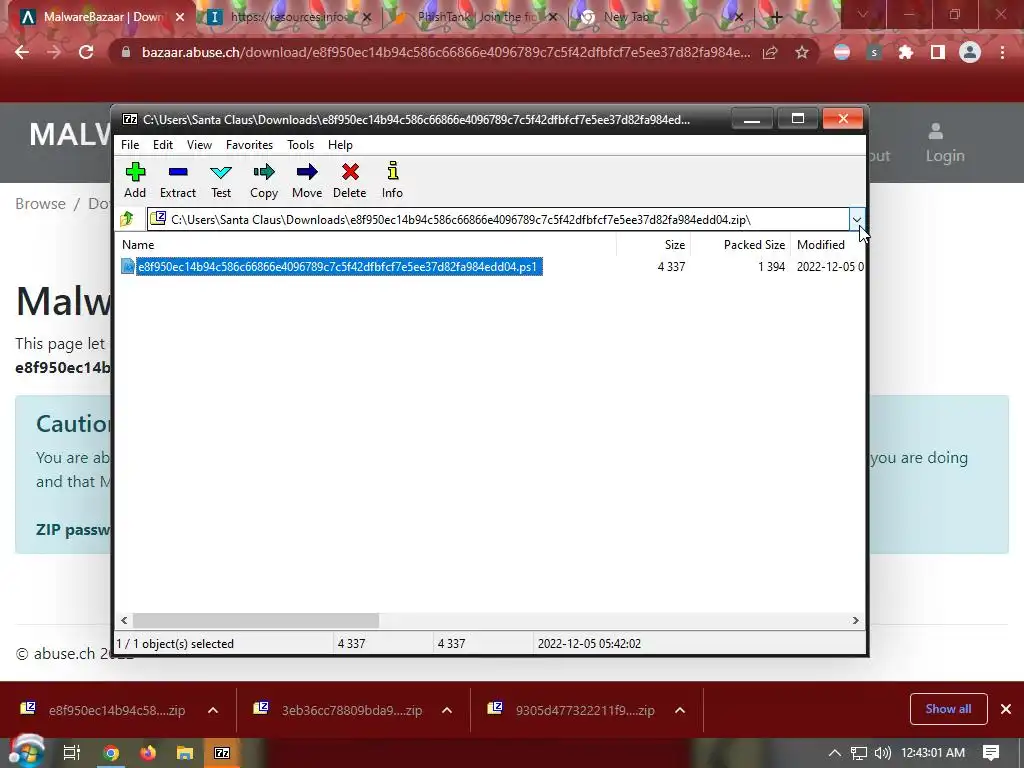
Task: Open the Chrome extensions puzzle icon
Action: click(x=905, y=52)
